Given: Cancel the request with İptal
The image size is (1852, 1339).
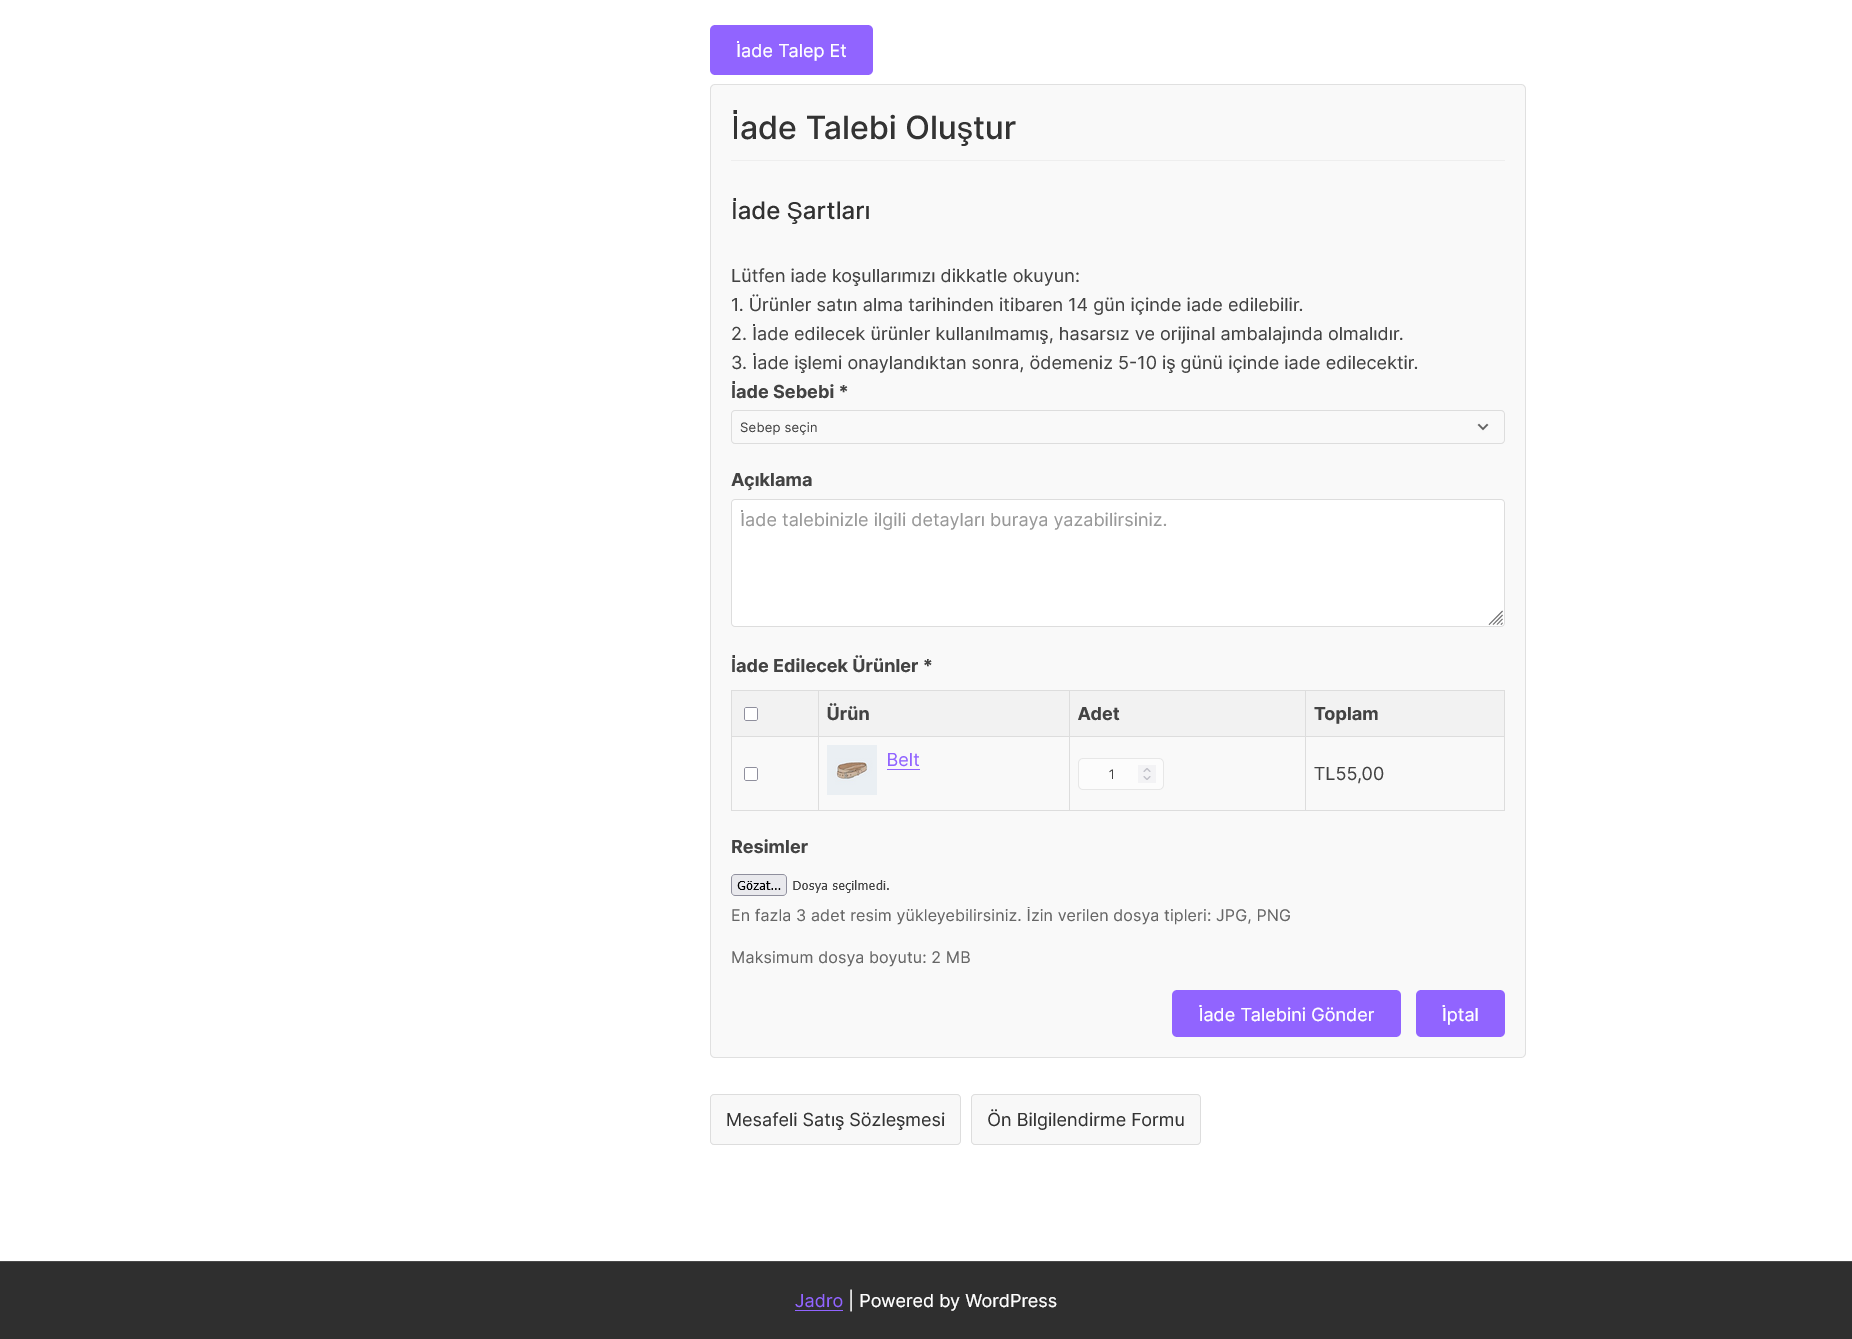Looking at the screenshot, I should point(1460,1014).
